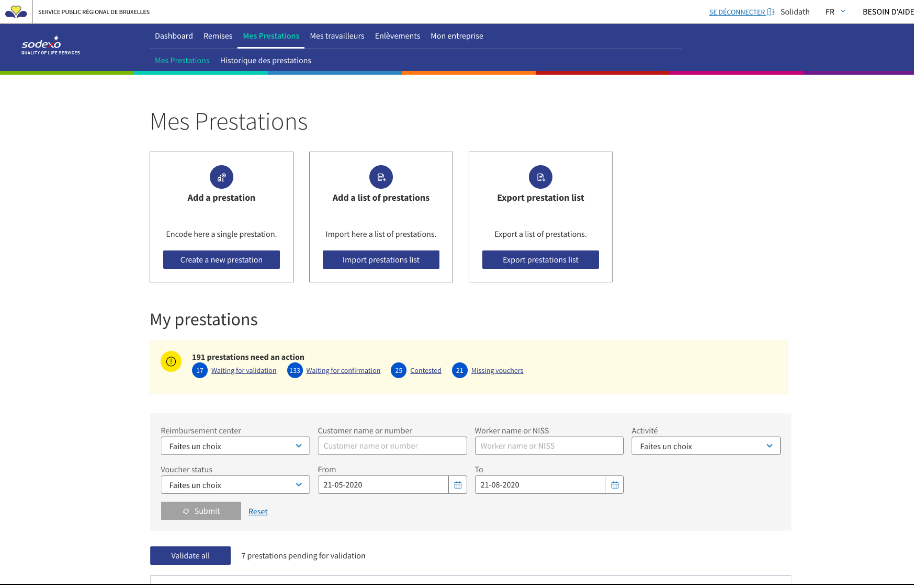
Task: Click Export prestations list button
Action: (540, 260)
